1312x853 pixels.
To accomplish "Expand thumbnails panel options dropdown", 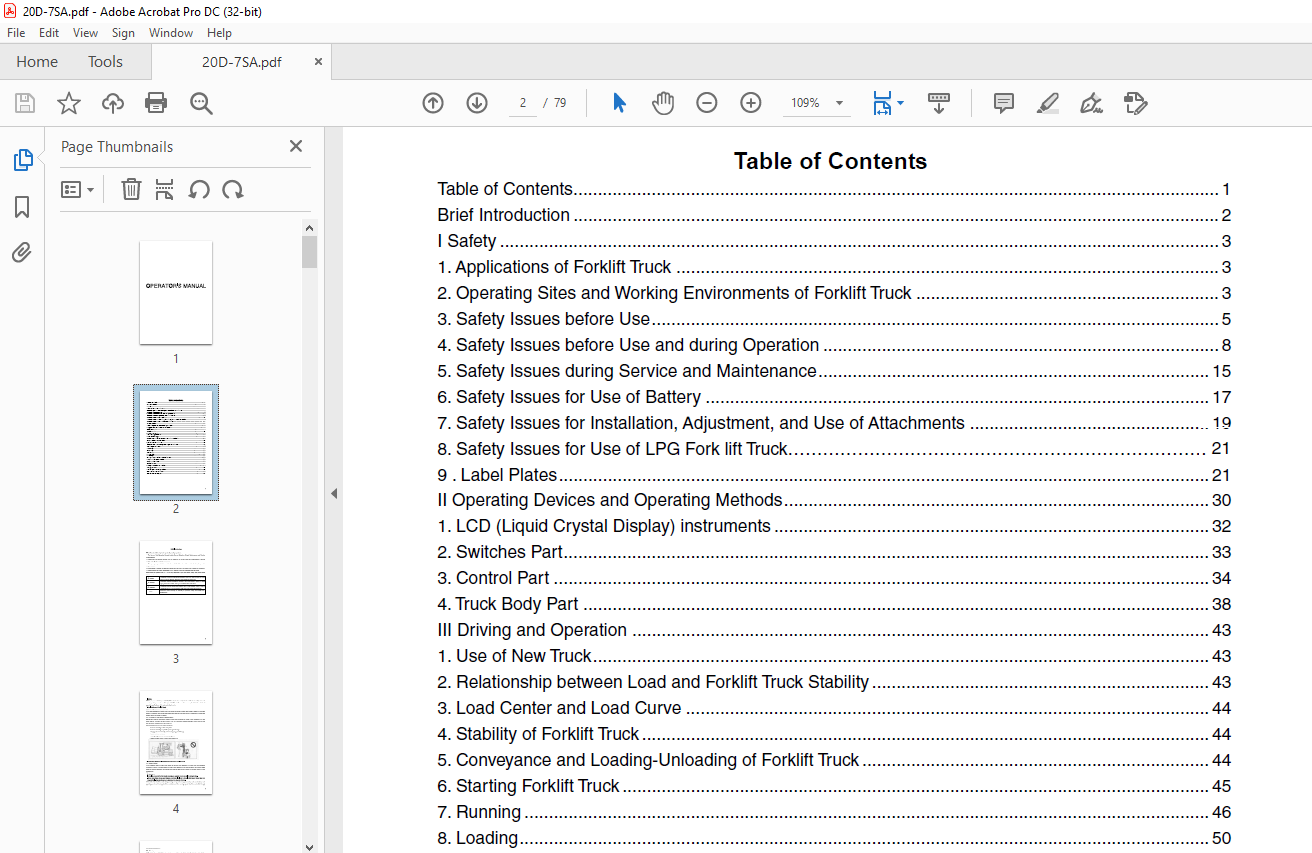I will (x=77, y=189).
